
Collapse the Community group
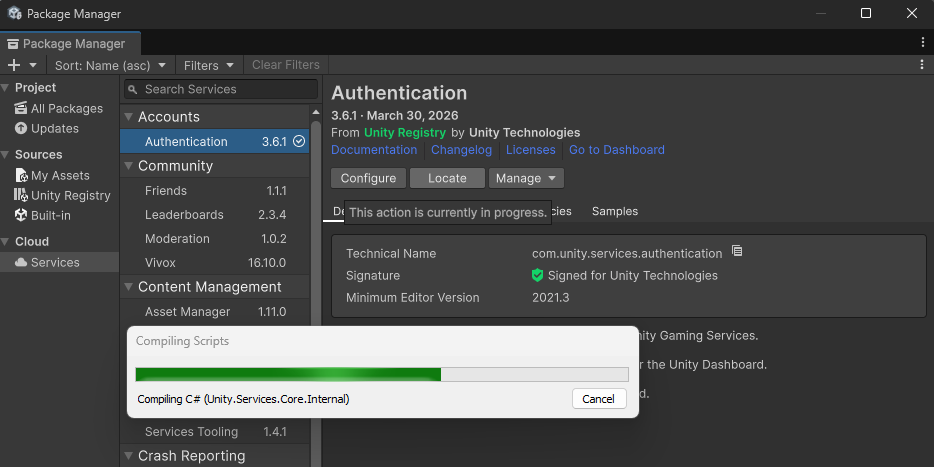[128, 166]
